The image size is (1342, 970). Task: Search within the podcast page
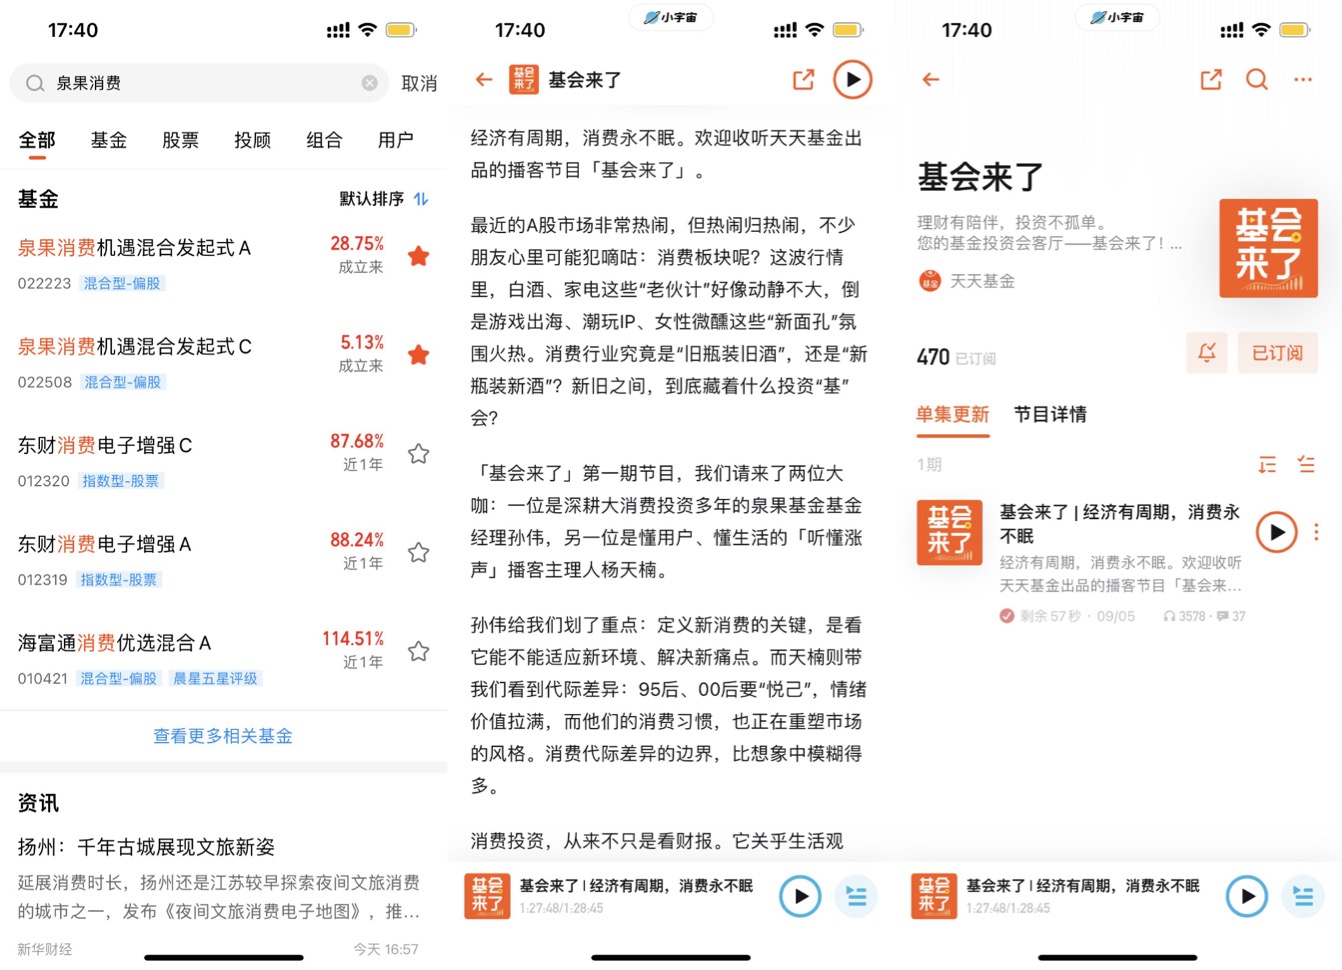[1257, 79]
